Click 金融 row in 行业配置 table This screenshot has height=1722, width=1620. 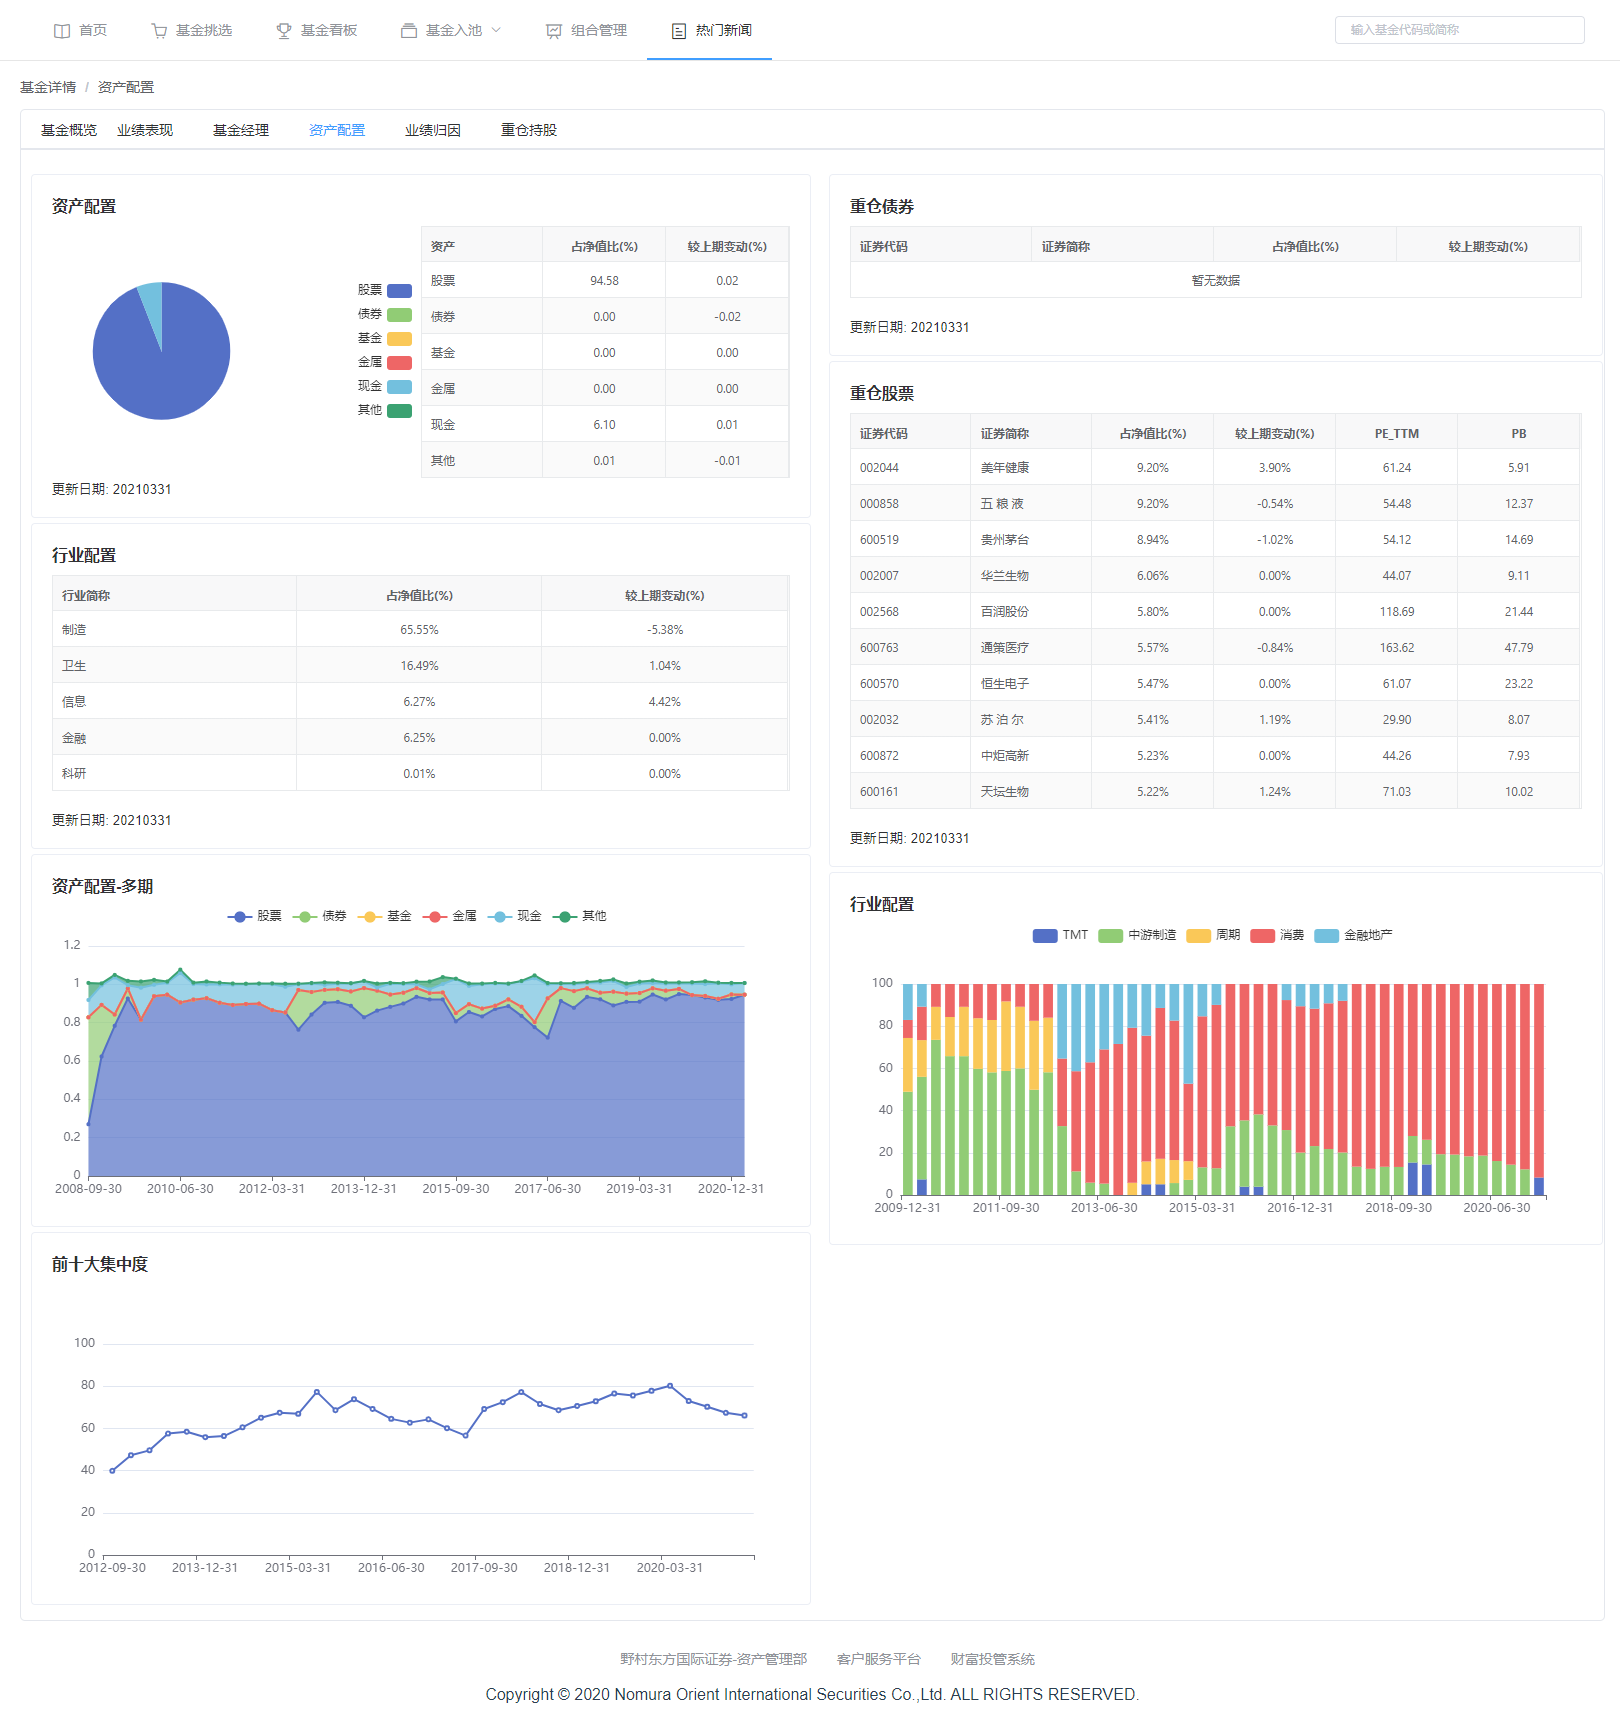pyautogui.click(x=420, y=738)
